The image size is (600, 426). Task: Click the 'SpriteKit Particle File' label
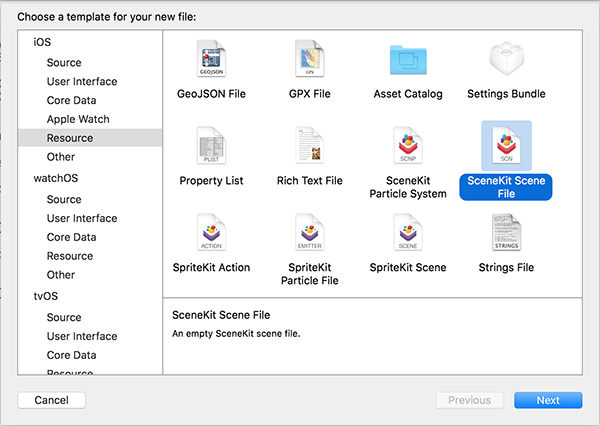(310, 274)
